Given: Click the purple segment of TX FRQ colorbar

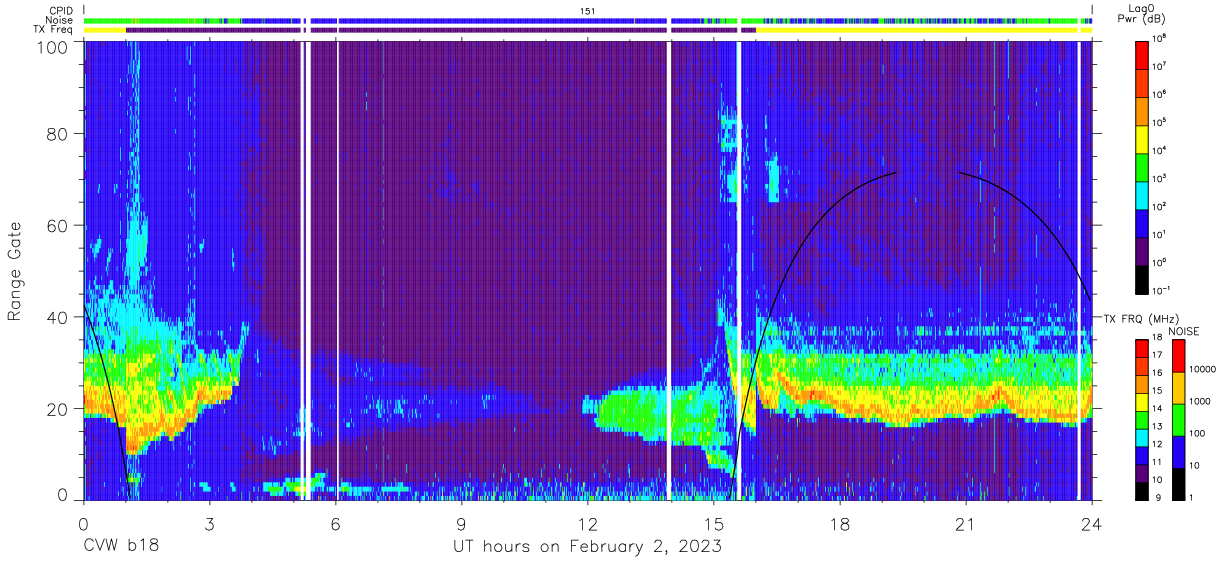Looking at the screenshot, I should tap(1142, 472).
